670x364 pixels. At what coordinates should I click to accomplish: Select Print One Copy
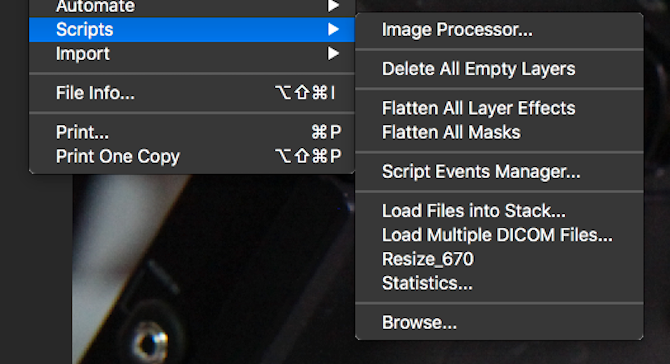[x=191, y=156]
